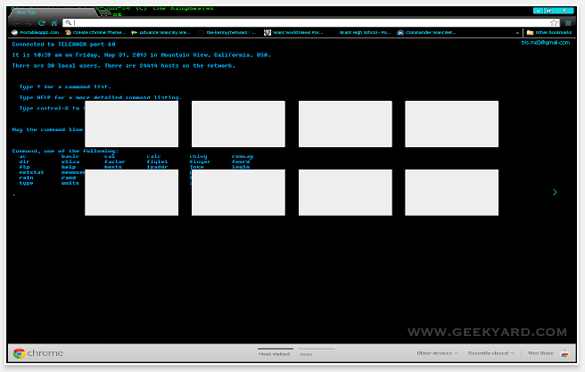The width and height of the screenshot is (585, 372).
Task: Open the Chrome menu icon
Action: [x=568, y=23]
